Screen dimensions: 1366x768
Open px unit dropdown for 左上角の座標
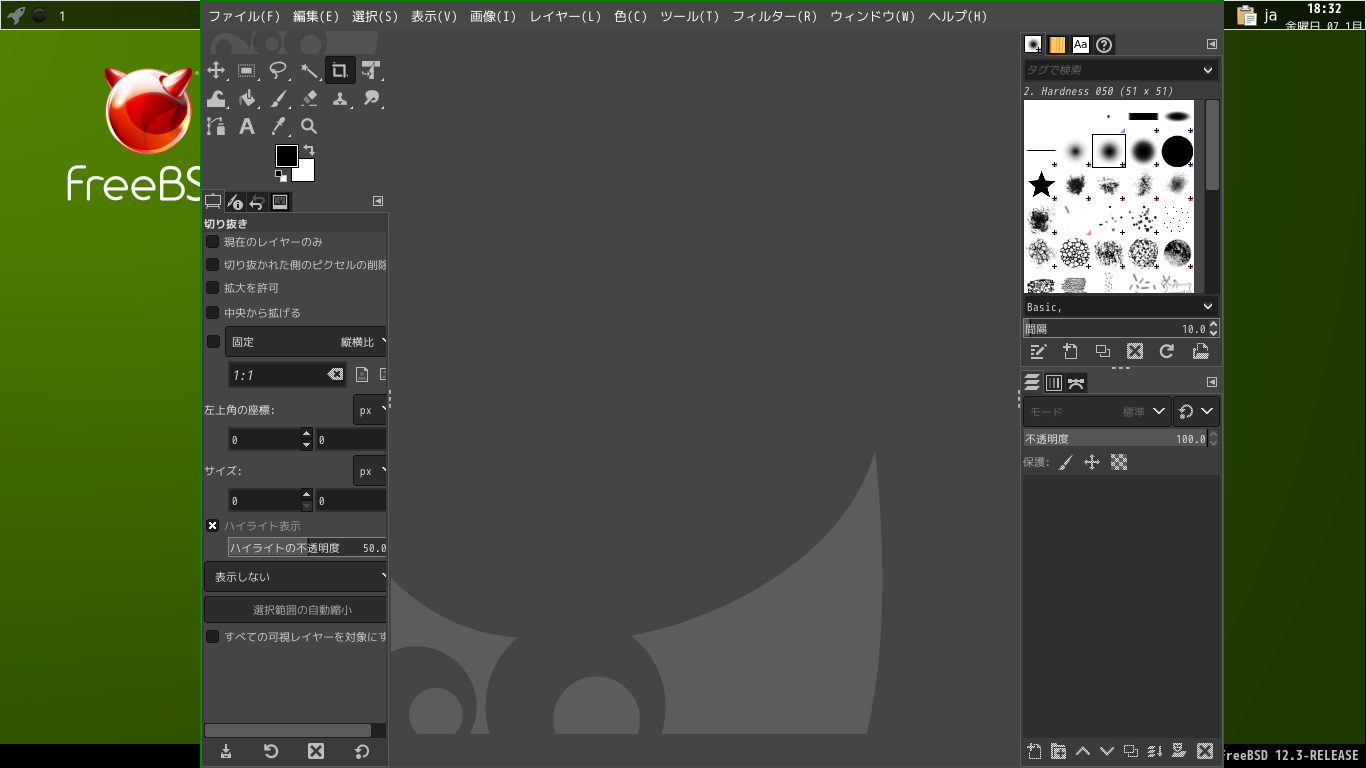pyautogui.click(x=370, y=410)
